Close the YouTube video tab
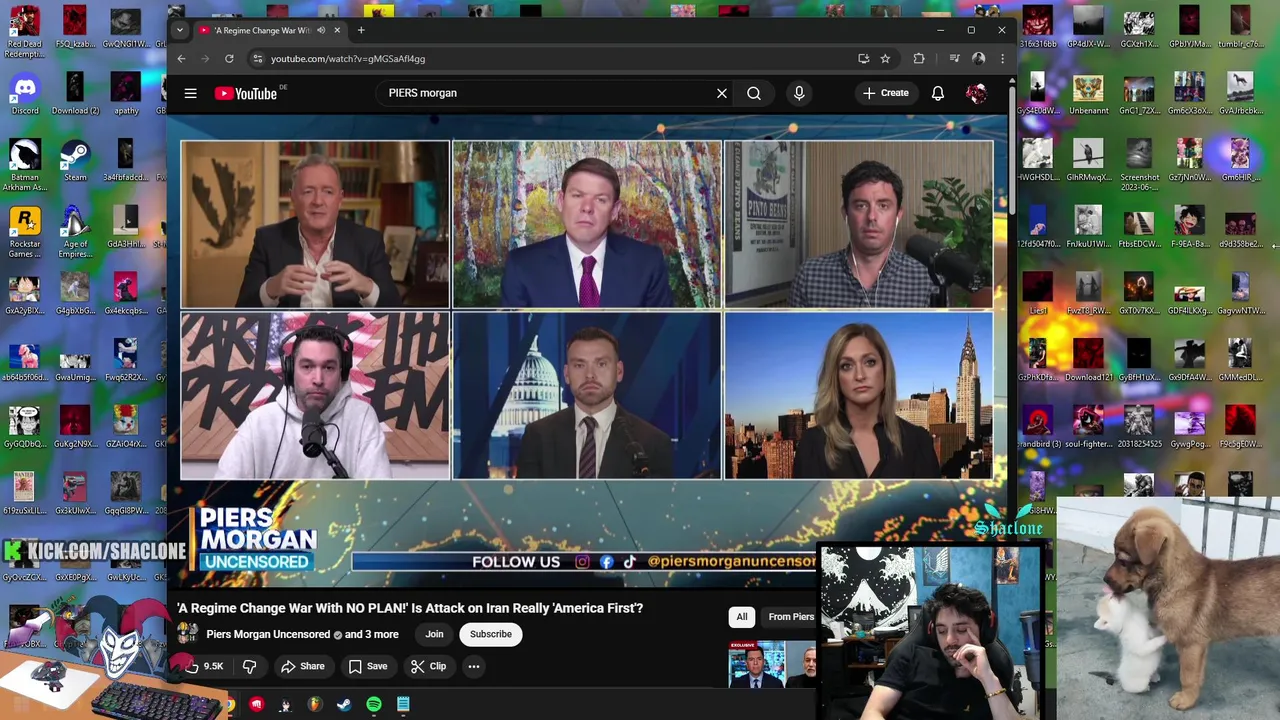 click(x=337, y=30)
